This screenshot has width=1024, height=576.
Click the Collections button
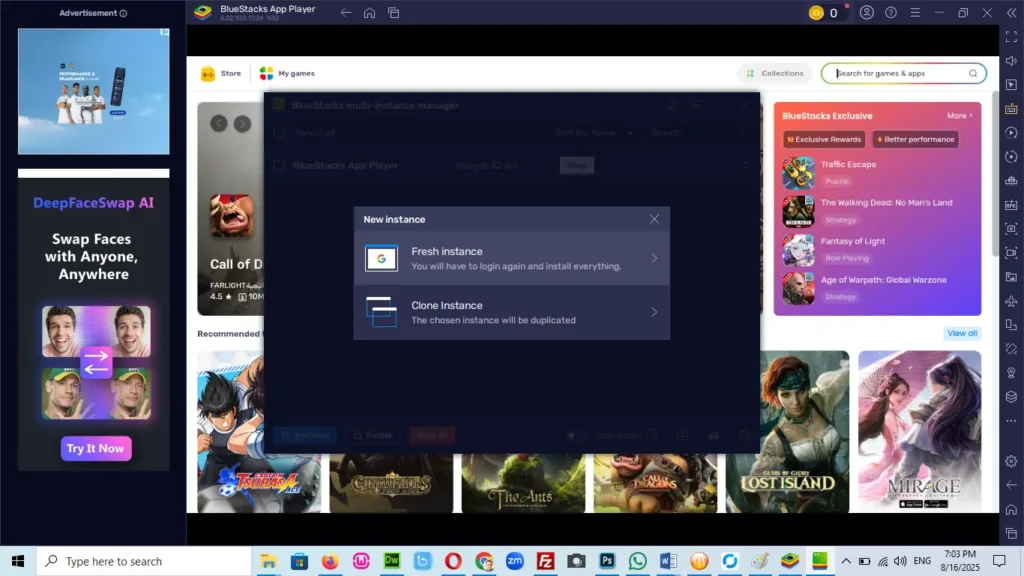[x=774, y=73]
